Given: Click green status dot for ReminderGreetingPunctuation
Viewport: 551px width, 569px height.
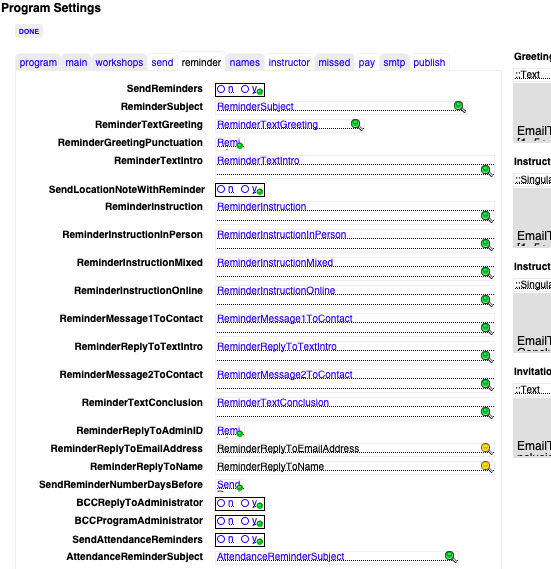Looking at the screenshot, I should (x=240, y=146).
